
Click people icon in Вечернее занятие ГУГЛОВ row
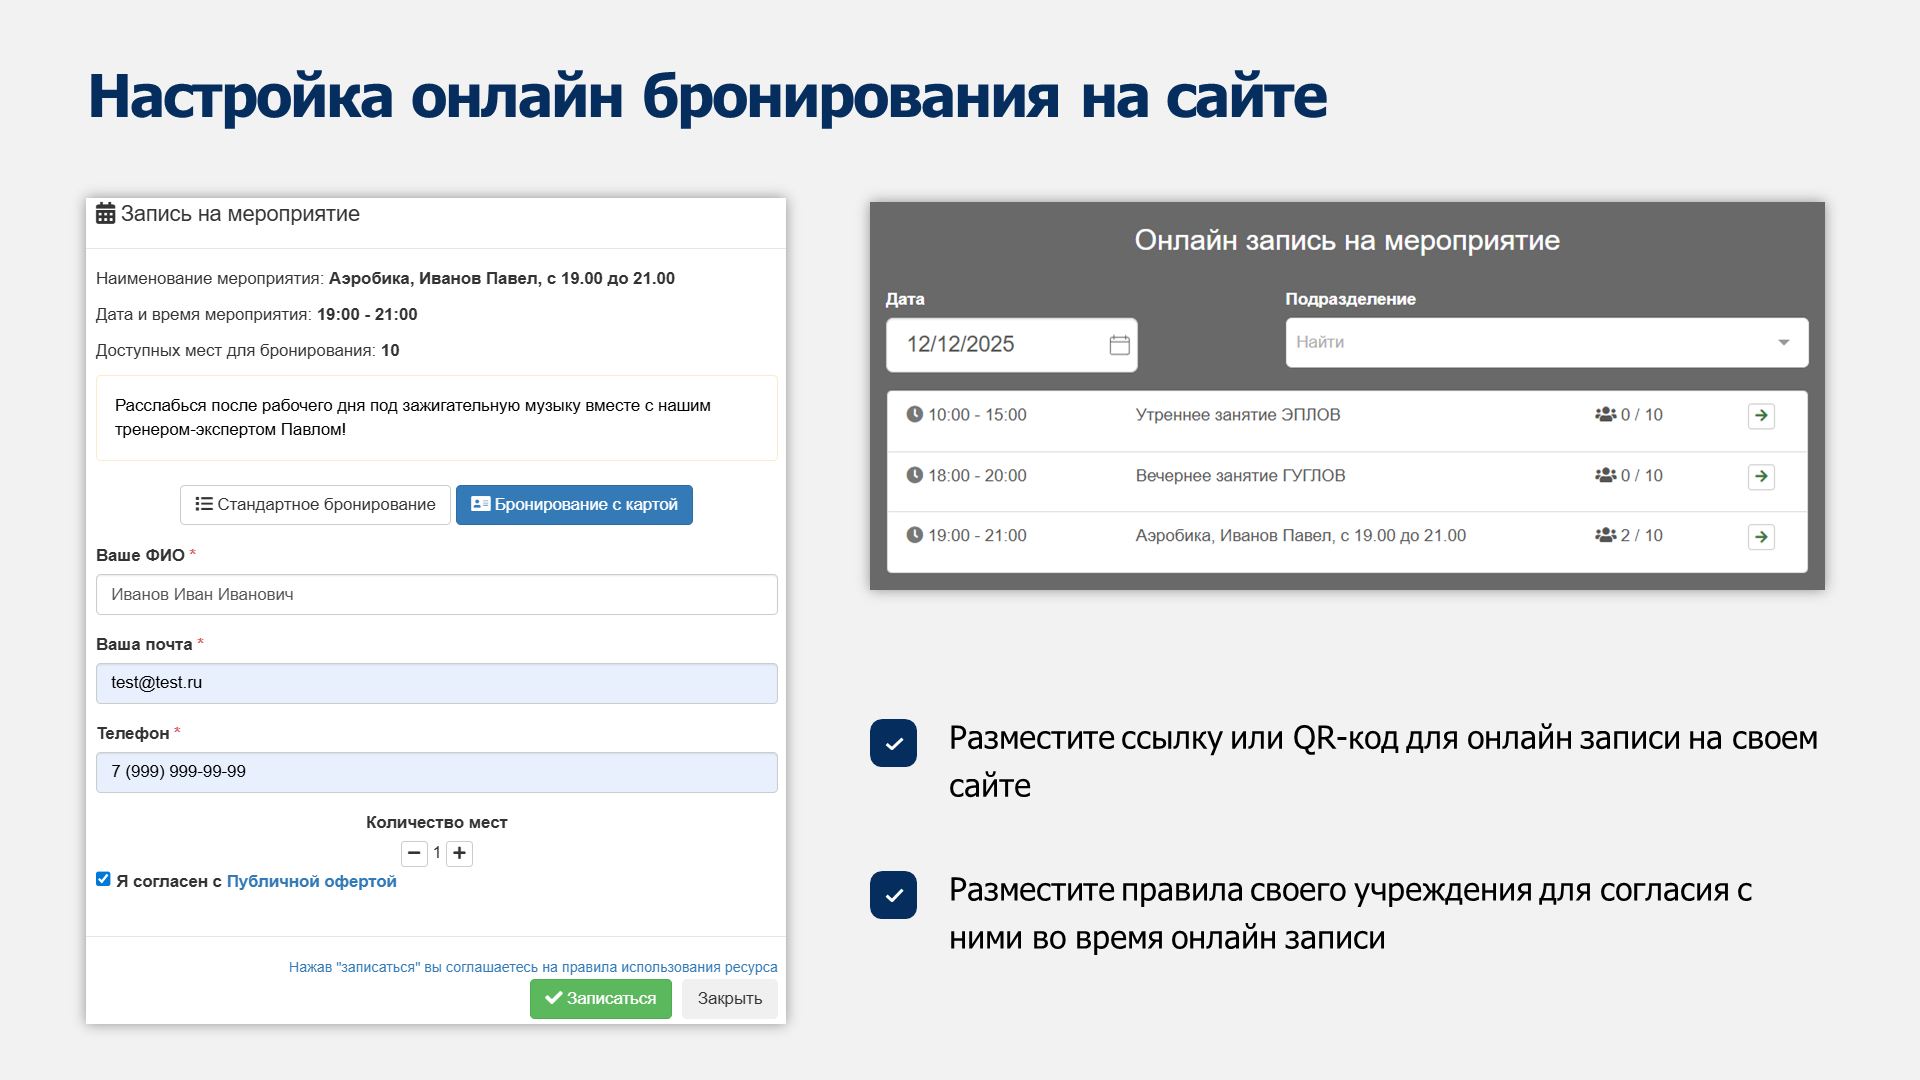tap(1605, 475)
